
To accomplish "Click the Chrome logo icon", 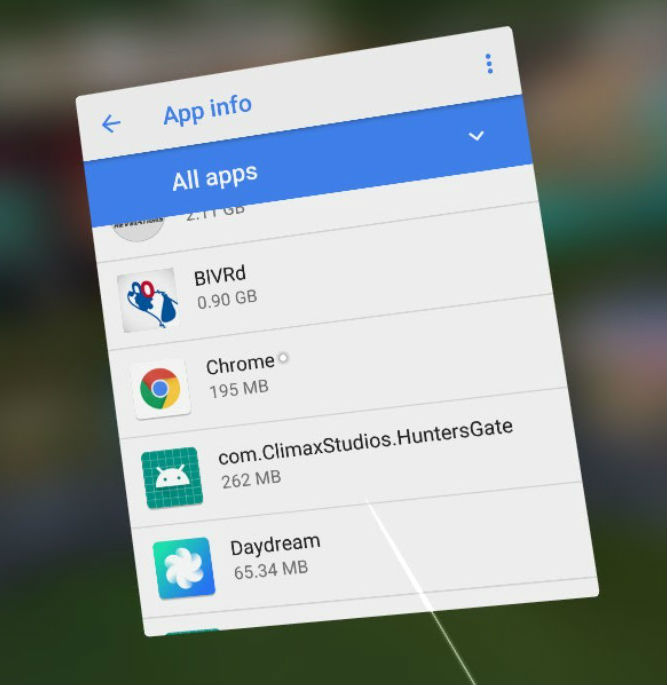I will 160,389.
